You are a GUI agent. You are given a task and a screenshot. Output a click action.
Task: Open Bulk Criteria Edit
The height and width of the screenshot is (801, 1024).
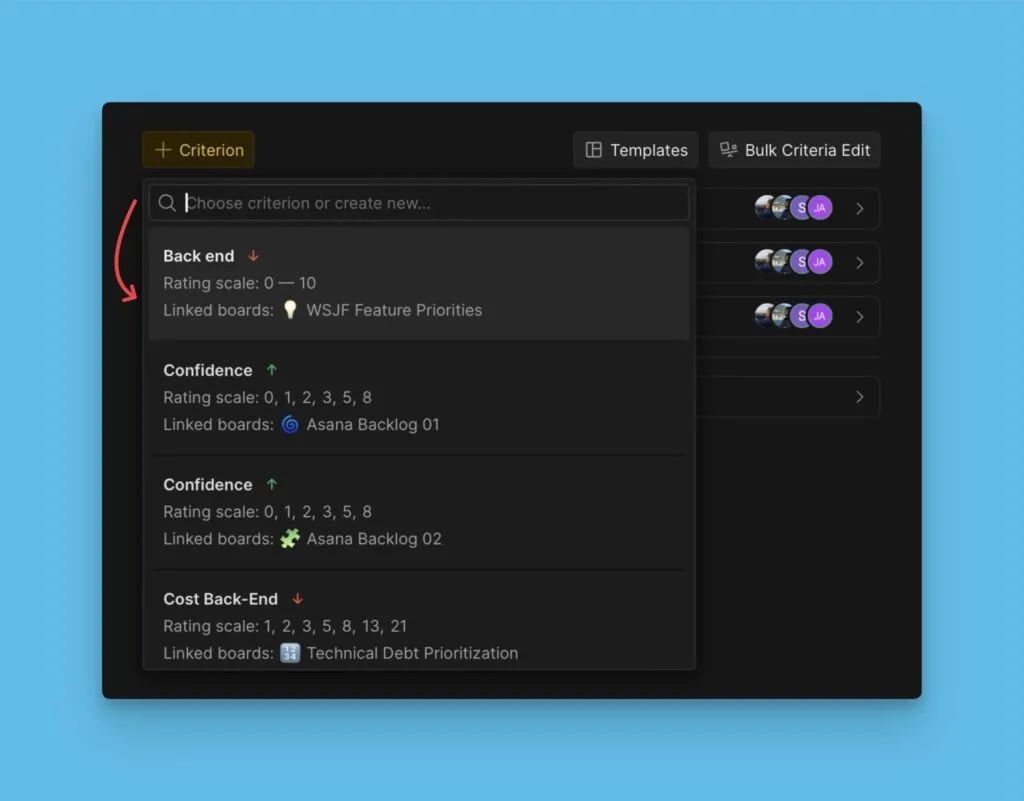(x=794, y=150)
